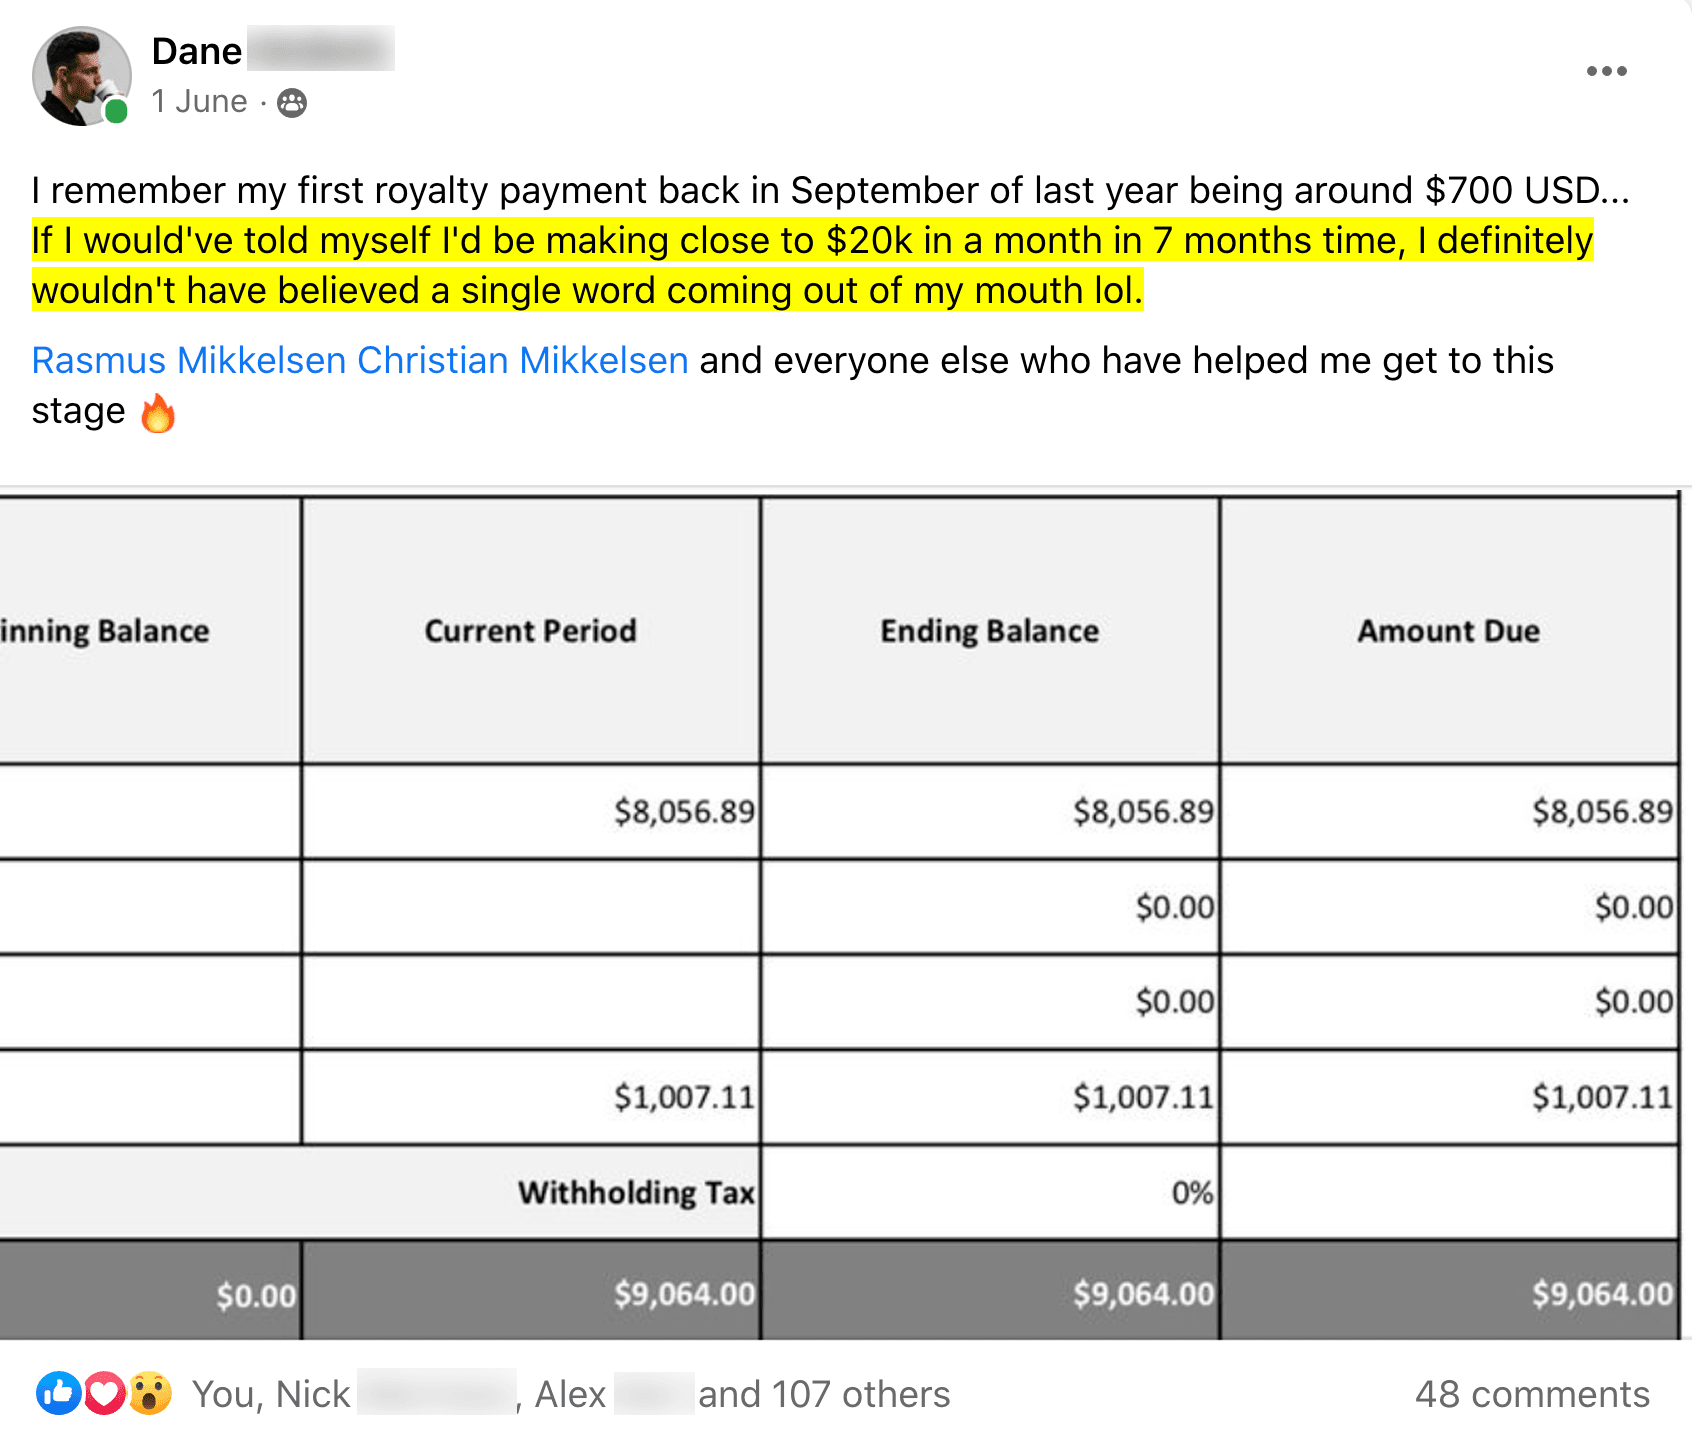Click the Amount Due column header
This screenshot has width=1692, height=1445.
1448,631
